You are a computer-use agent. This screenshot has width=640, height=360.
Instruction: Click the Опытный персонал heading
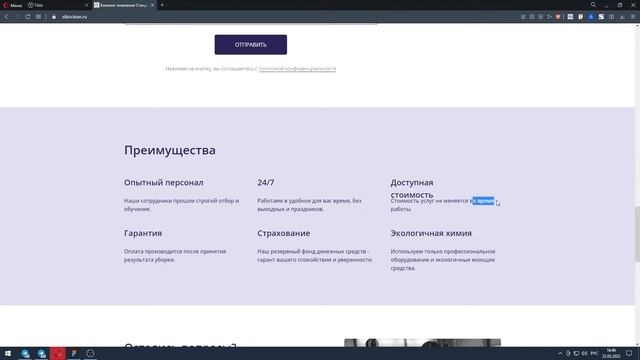[x=164, y=182]
